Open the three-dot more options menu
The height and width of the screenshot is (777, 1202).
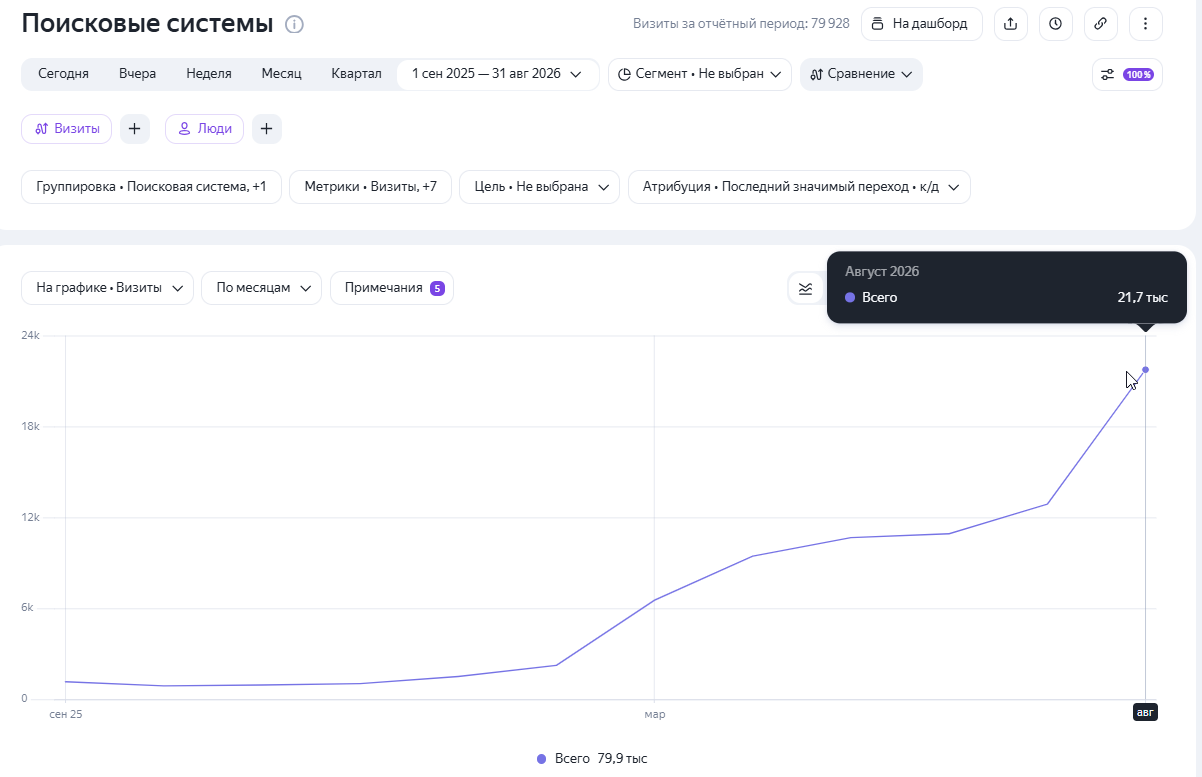(x=1146, y=24)
